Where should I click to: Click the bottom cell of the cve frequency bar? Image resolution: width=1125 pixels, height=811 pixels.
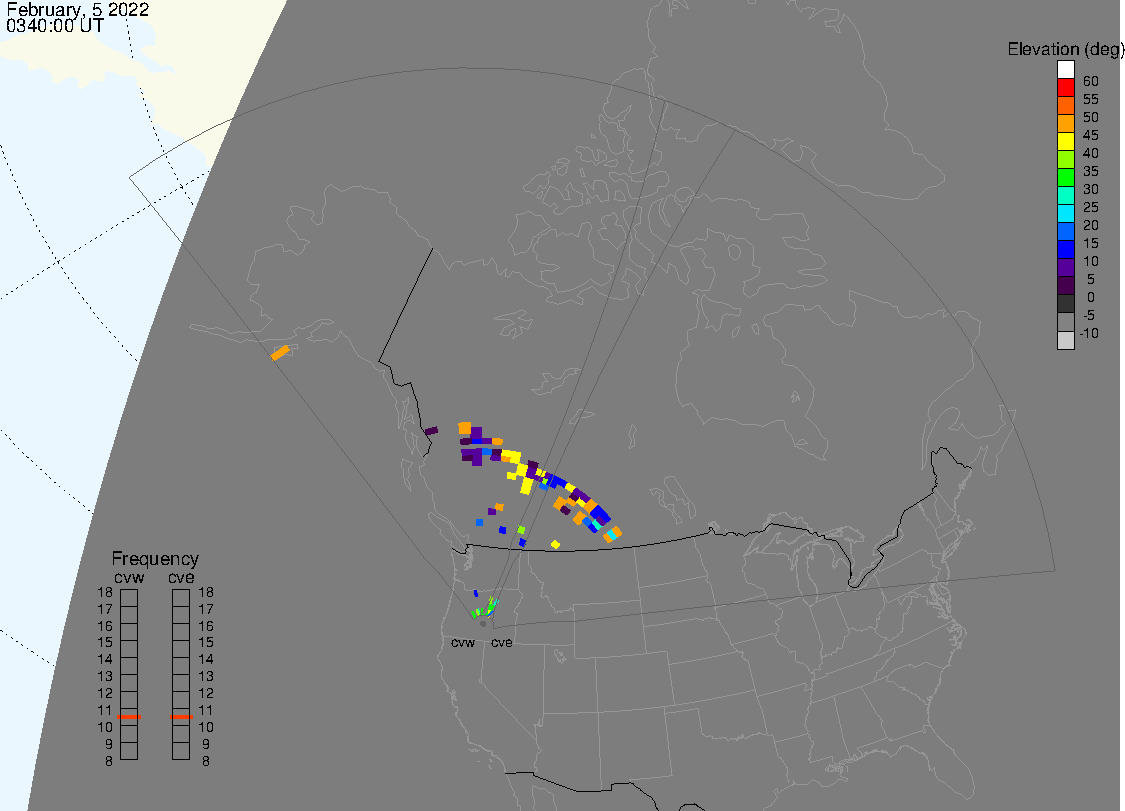(181, 751)
